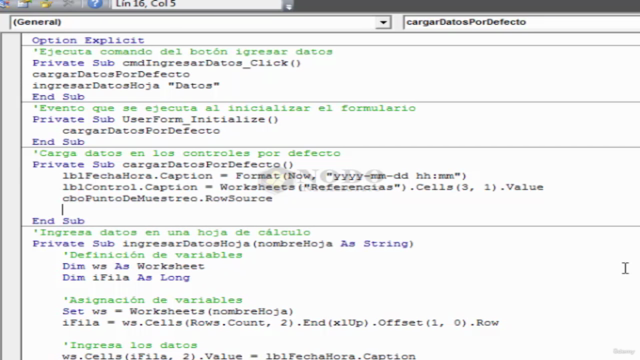The width and height of the screenshot is (640, 360).
Task: Click comment 'Carga datos en los controles
Action: pos(186,153)
